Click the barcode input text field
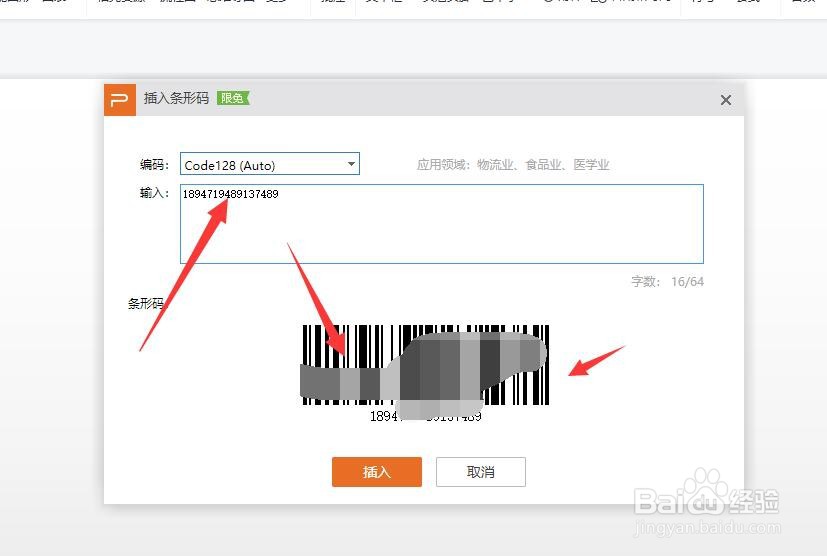 click(x=441, y=224)
